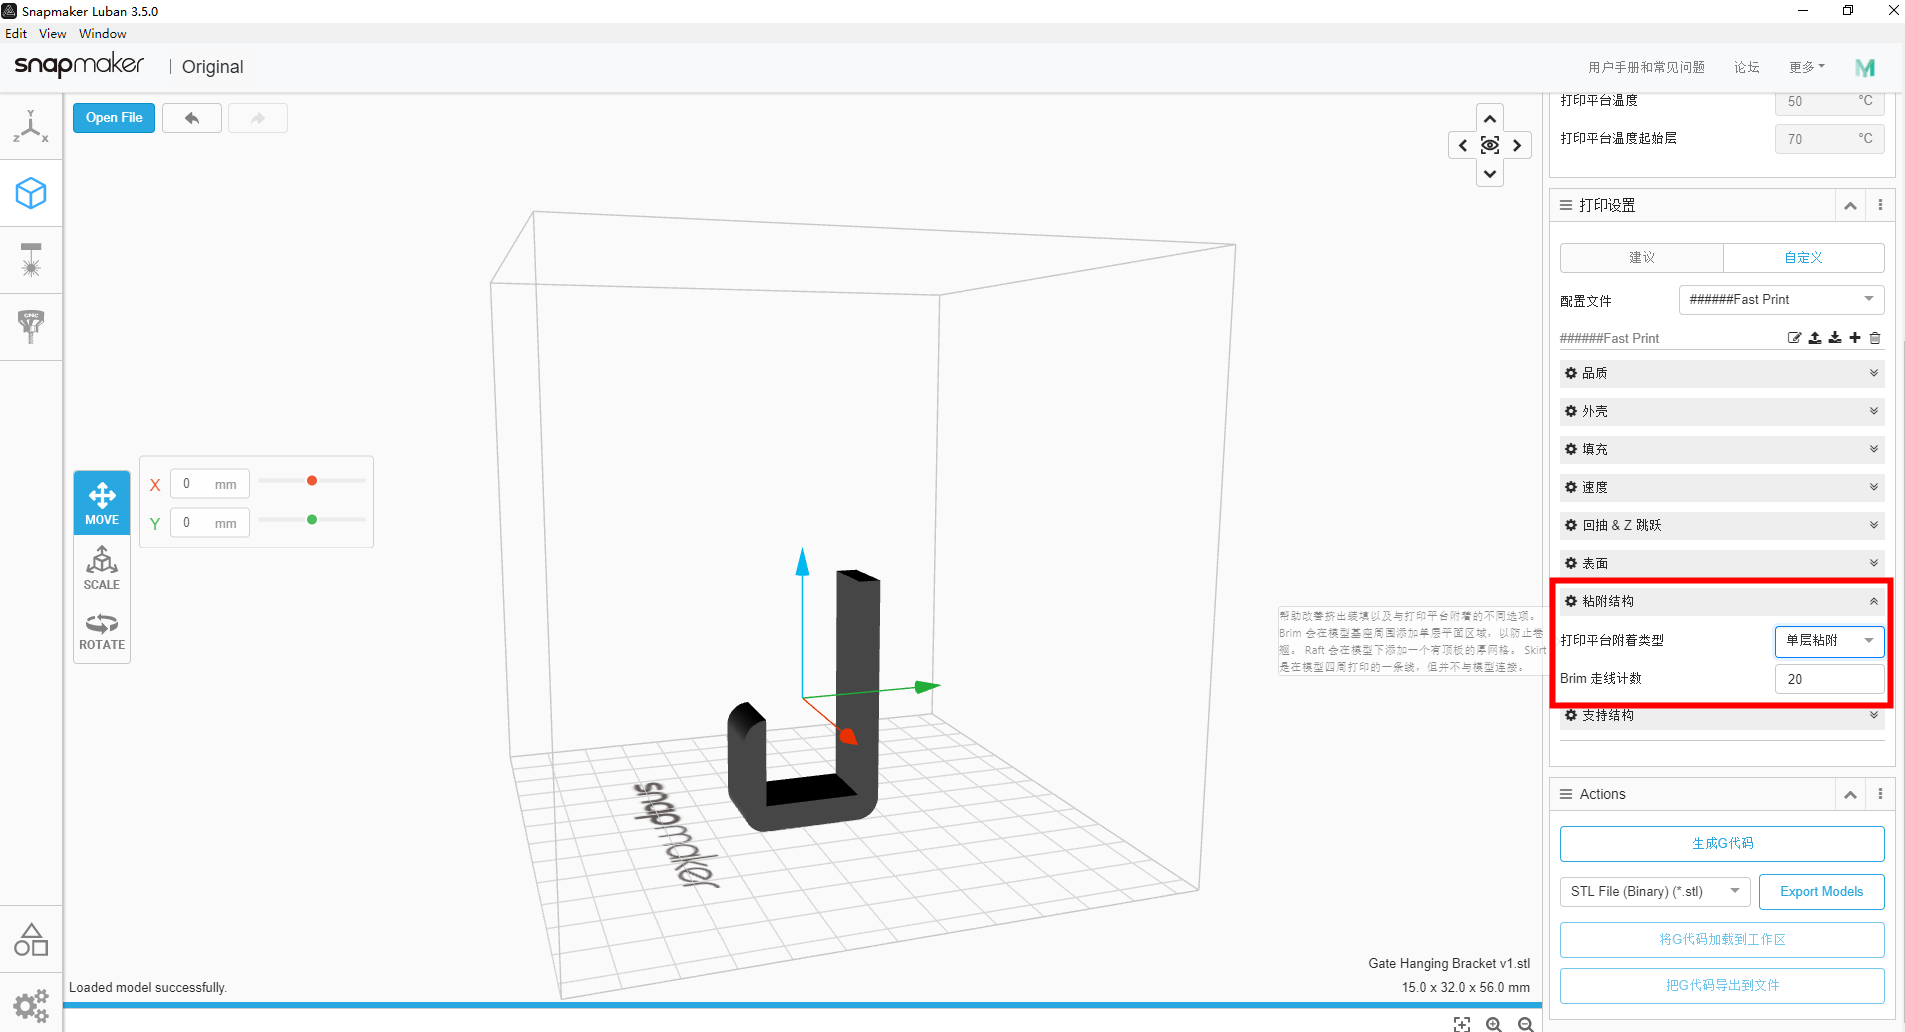The height and width of the screenshot is (1032, 1905).
Task: Expand the 回抽 & Z 跳跃 section
Action: click(1722, 525)
